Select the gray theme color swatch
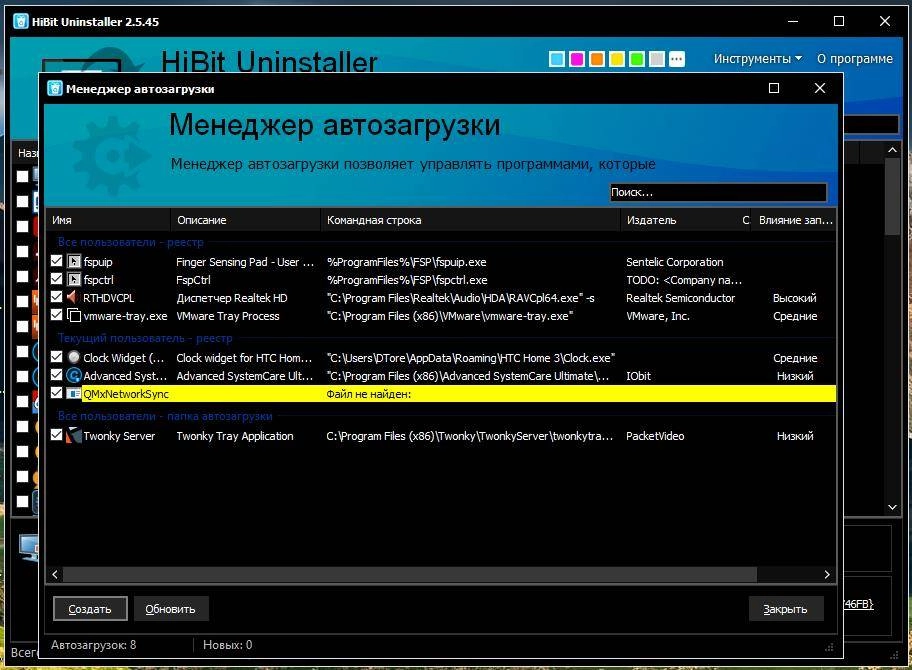This screenshot has width=912, height=670. pyautogui.click(x=657, y=59)
